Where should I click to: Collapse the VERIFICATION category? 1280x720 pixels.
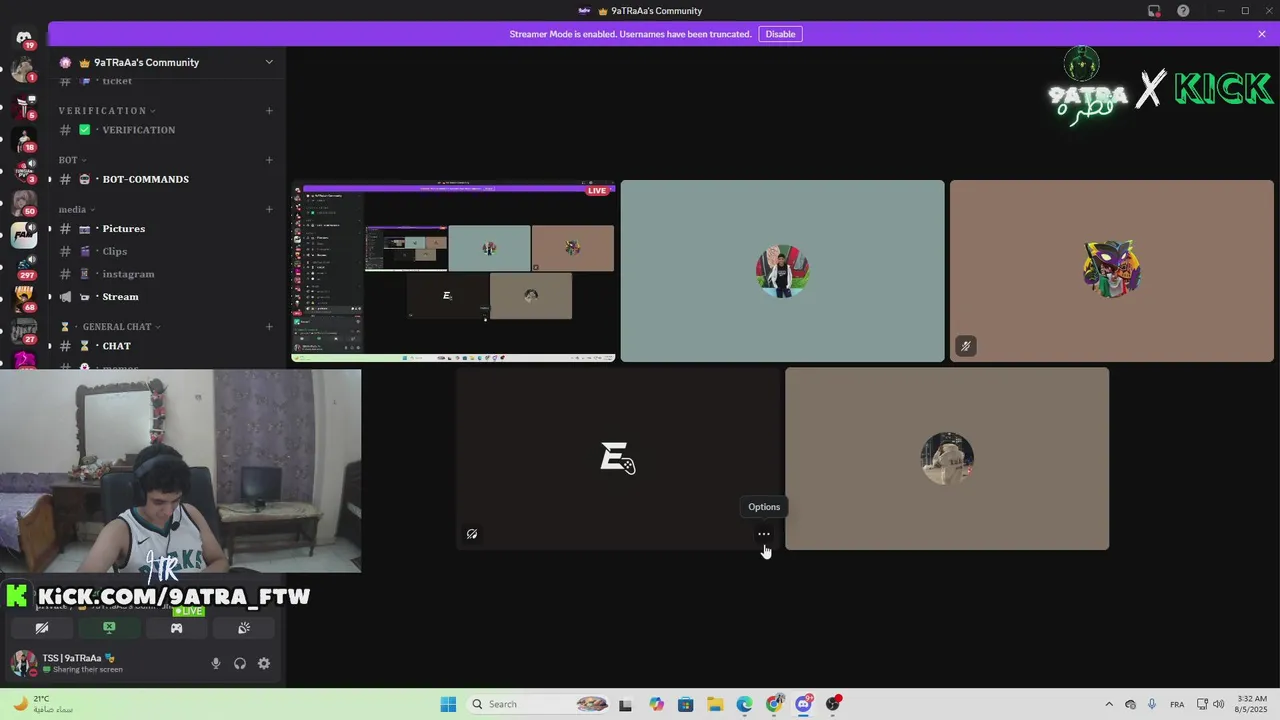[x=107, y=111]
